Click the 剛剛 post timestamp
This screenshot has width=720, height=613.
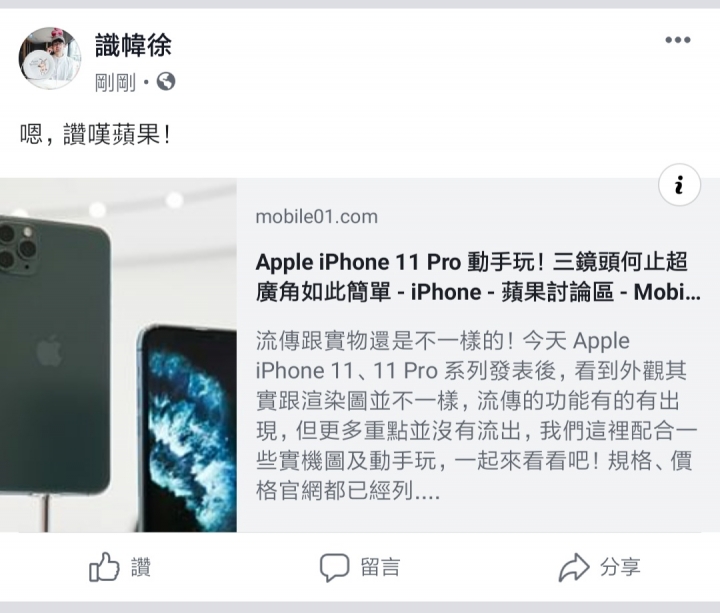(x=115, y=83)
